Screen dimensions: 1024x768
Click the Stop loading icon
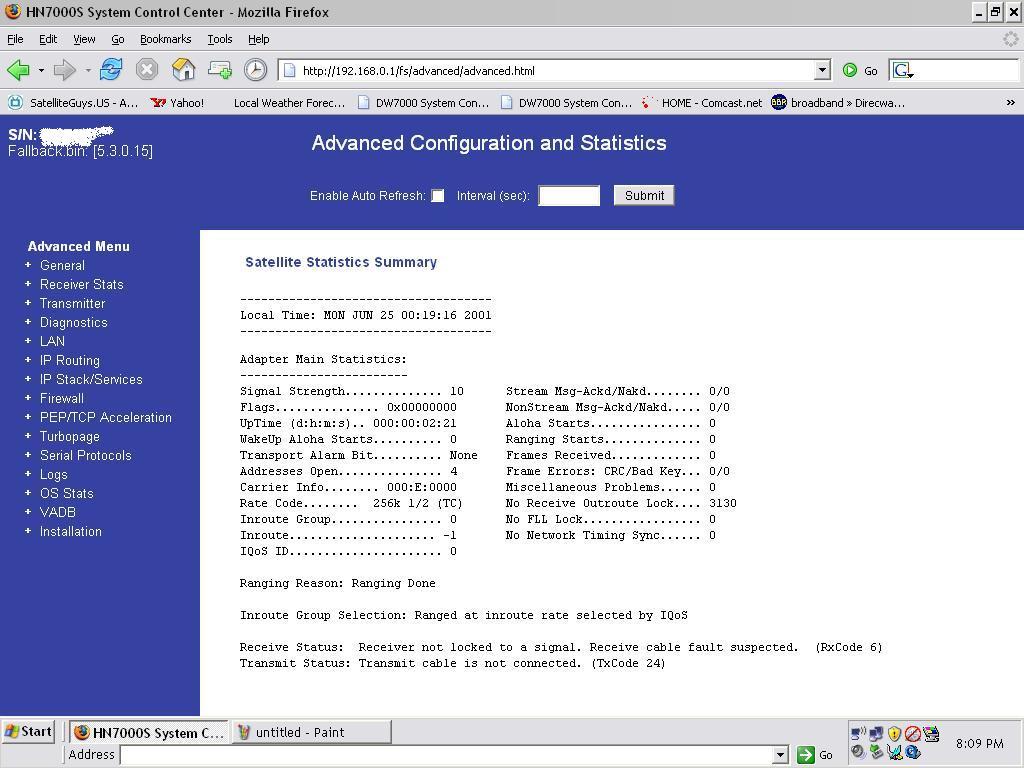(147, 69)
